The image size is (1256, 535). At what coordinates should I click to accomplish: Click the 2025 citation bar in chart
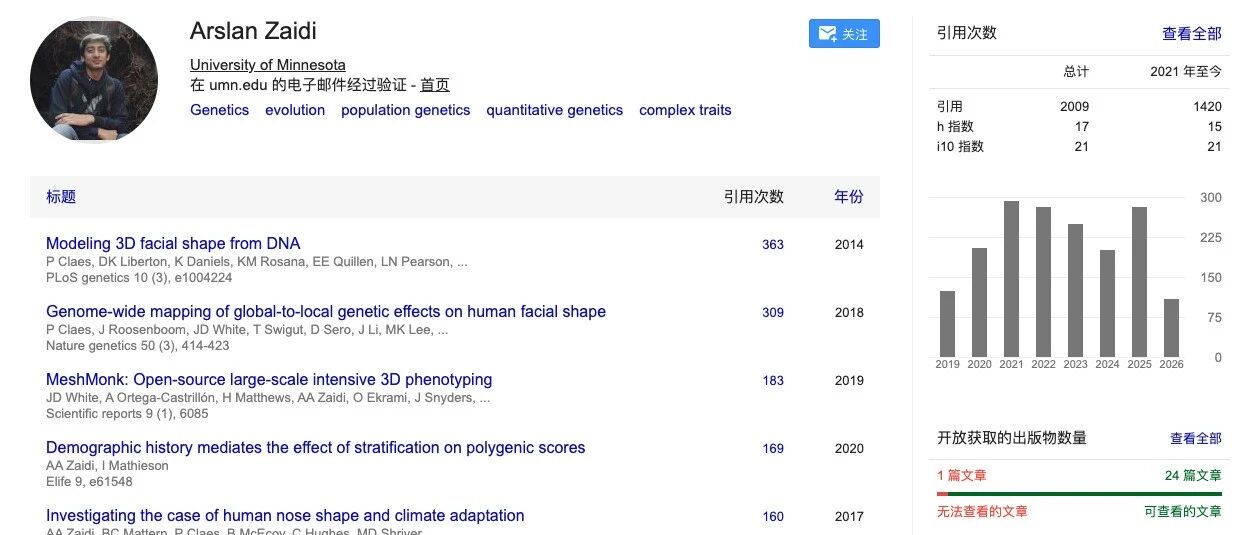point(1139,282)
